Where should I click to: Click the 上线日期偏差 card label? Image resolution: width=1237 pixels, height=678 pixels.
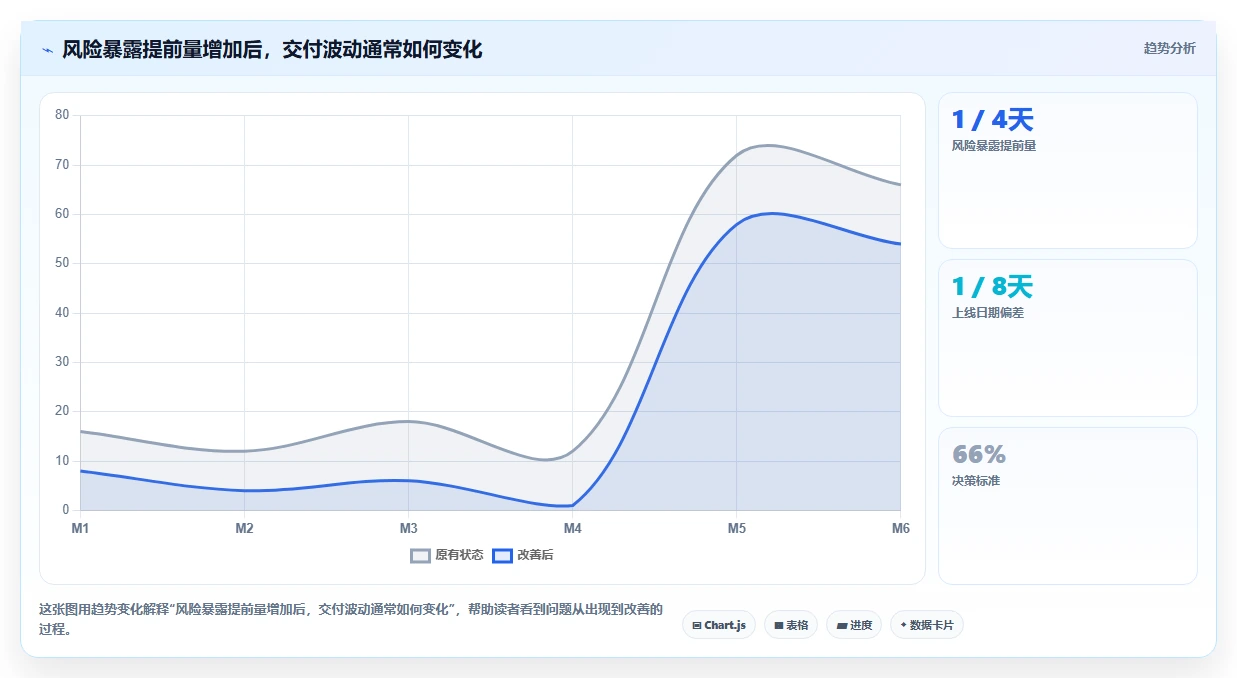coord(988,312)
